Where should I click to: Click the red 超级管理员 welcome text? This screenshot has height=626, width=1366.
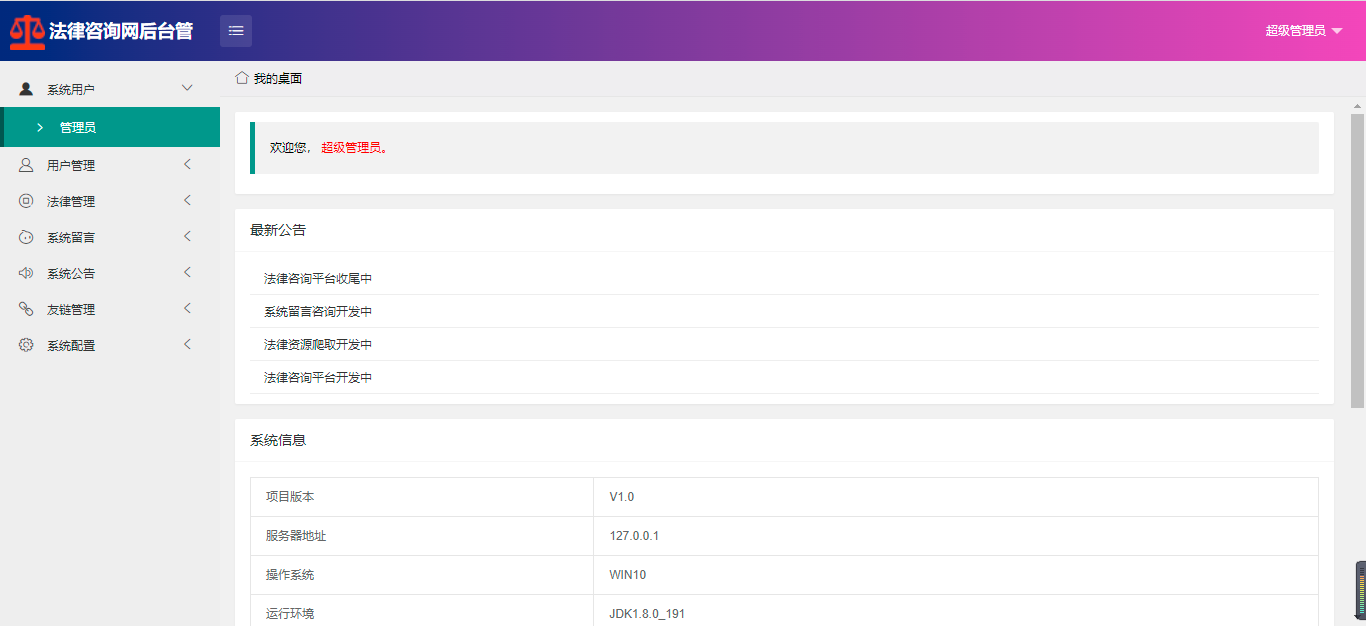click(354, 148)
